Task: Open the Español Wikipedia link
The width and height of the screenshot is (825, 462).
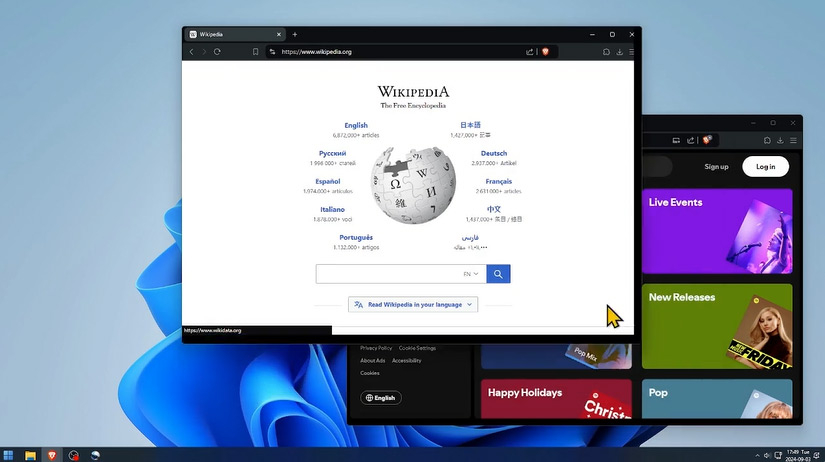Action: tap(328, 181)
